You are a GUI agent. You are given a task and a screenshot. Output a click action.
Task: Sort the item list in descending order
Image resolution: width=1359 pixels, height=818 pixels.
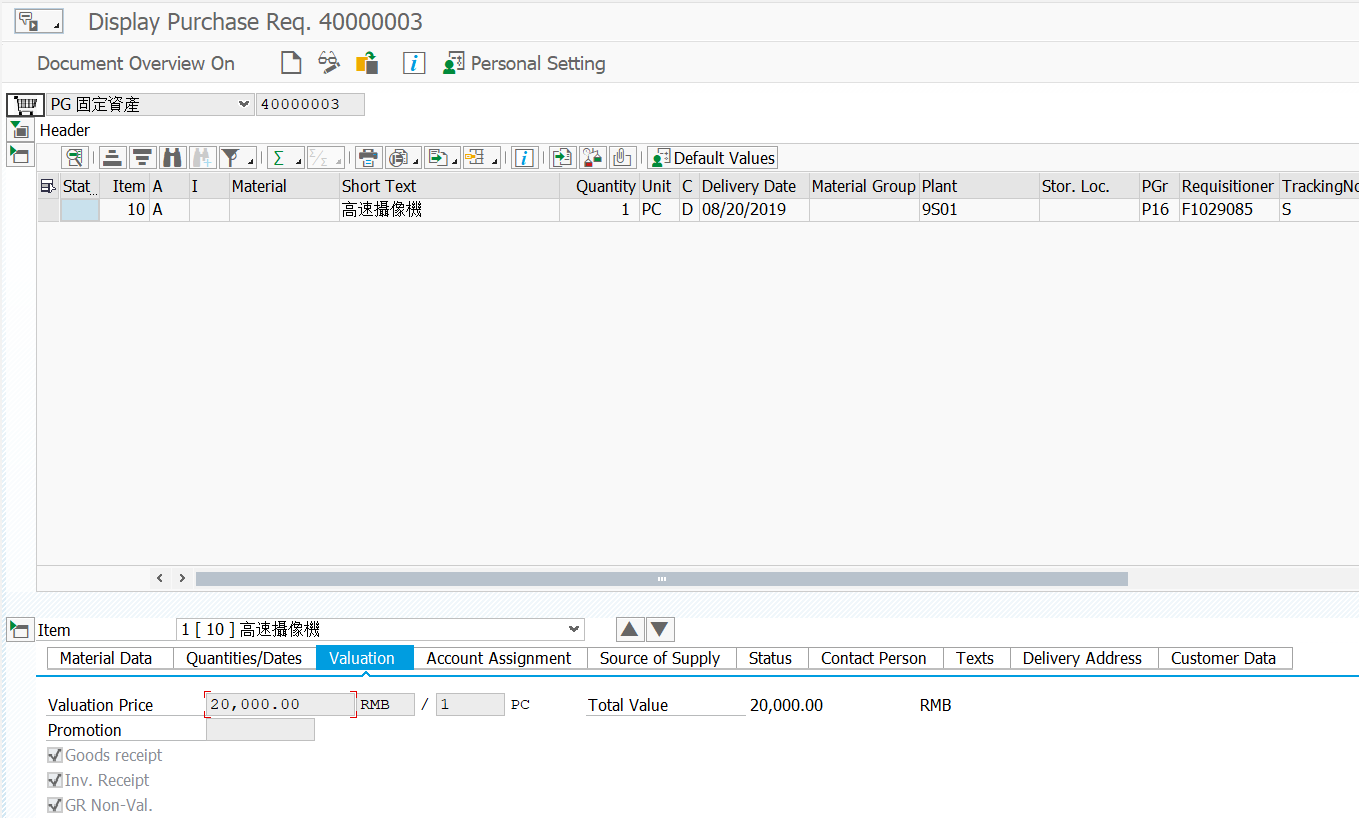click(x=142, y=157)
